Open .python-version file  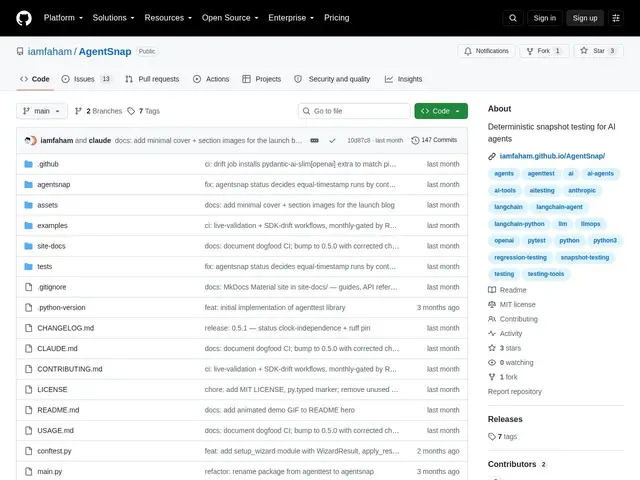(61, 307)
